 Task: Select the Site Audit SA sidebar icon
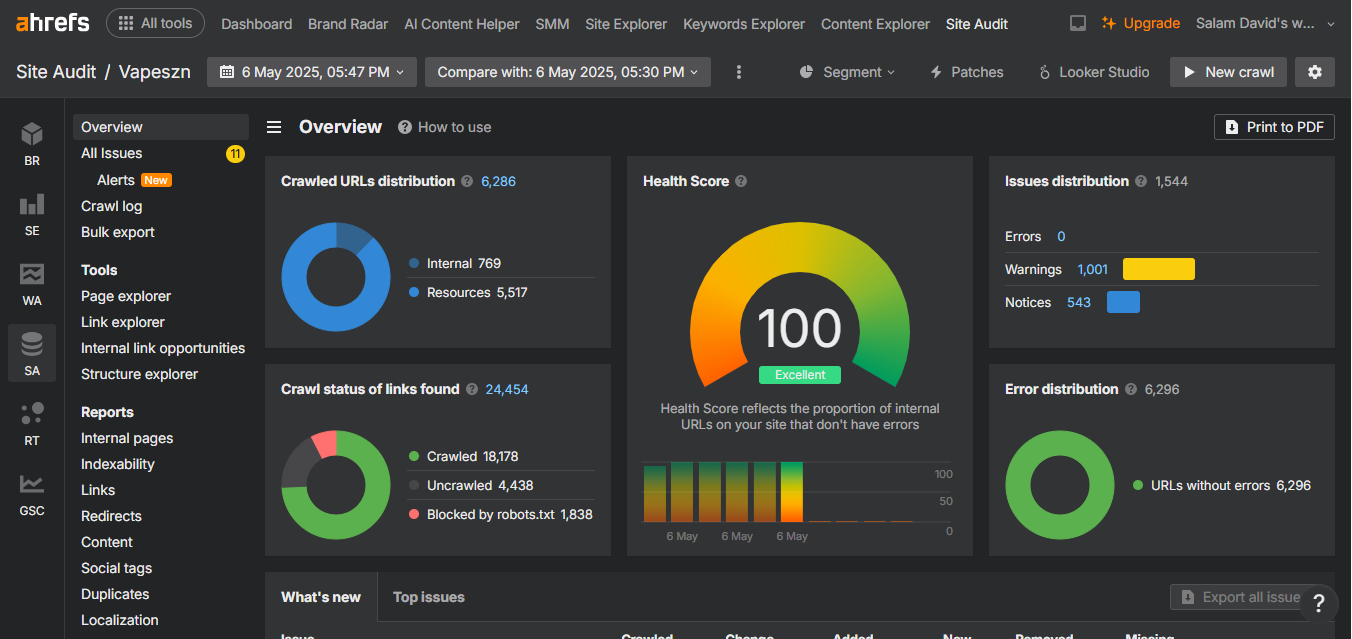point(32,354)
